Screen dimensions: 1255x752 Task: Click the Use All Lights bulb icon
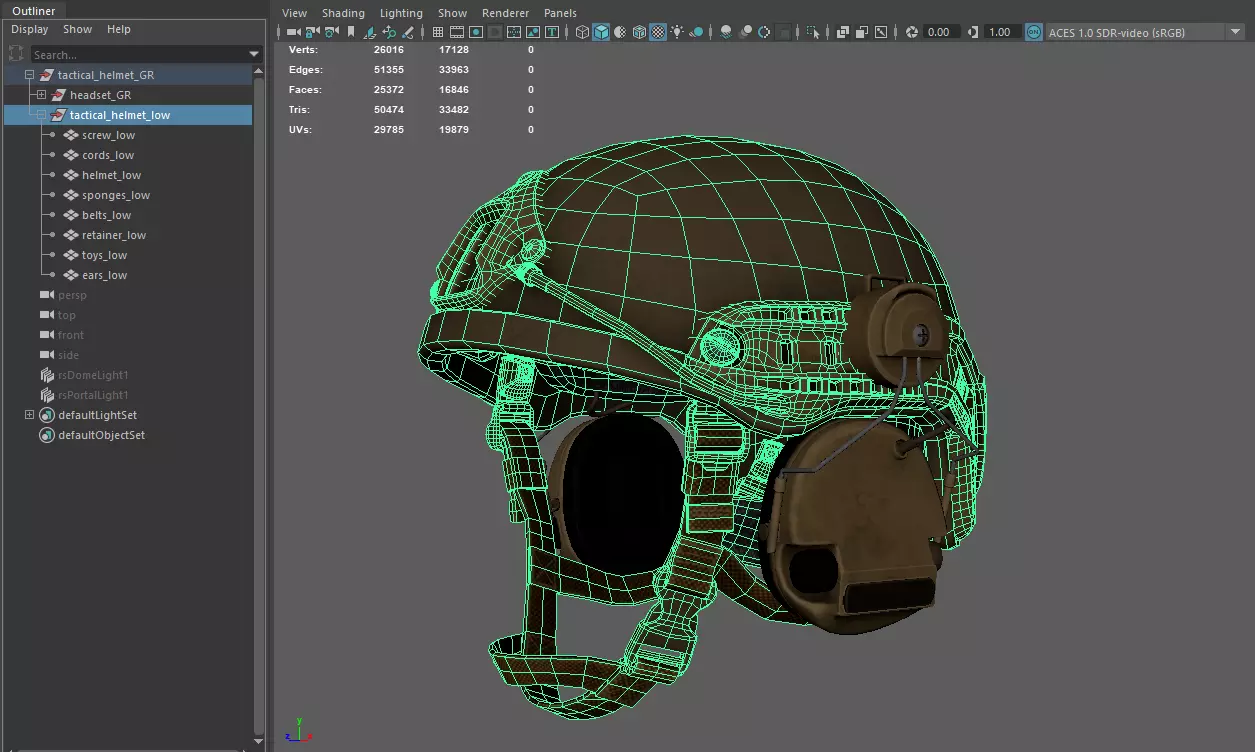click(x=677, y=32)
